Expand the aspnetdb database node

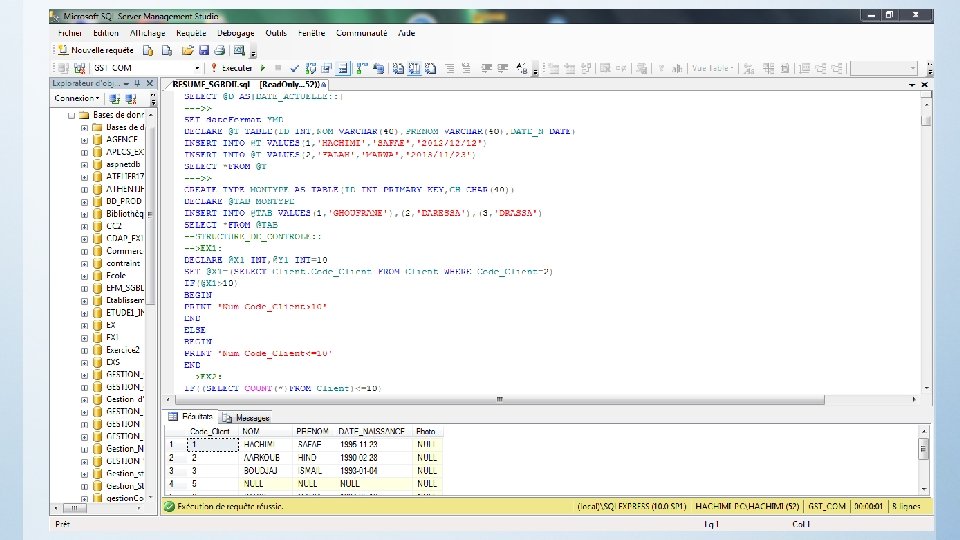tap(85, 163)
